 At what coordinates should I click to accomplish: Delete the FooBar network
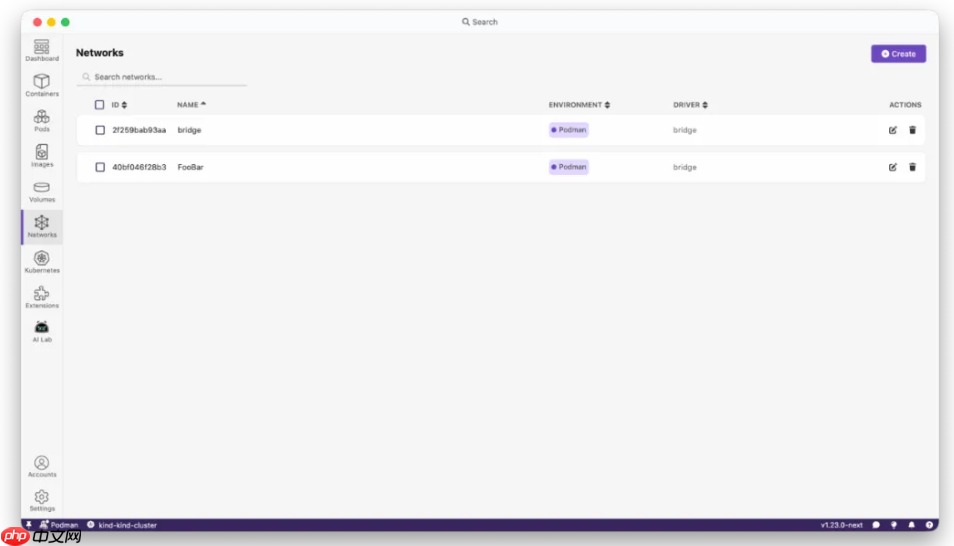click(x=912, y=167)
